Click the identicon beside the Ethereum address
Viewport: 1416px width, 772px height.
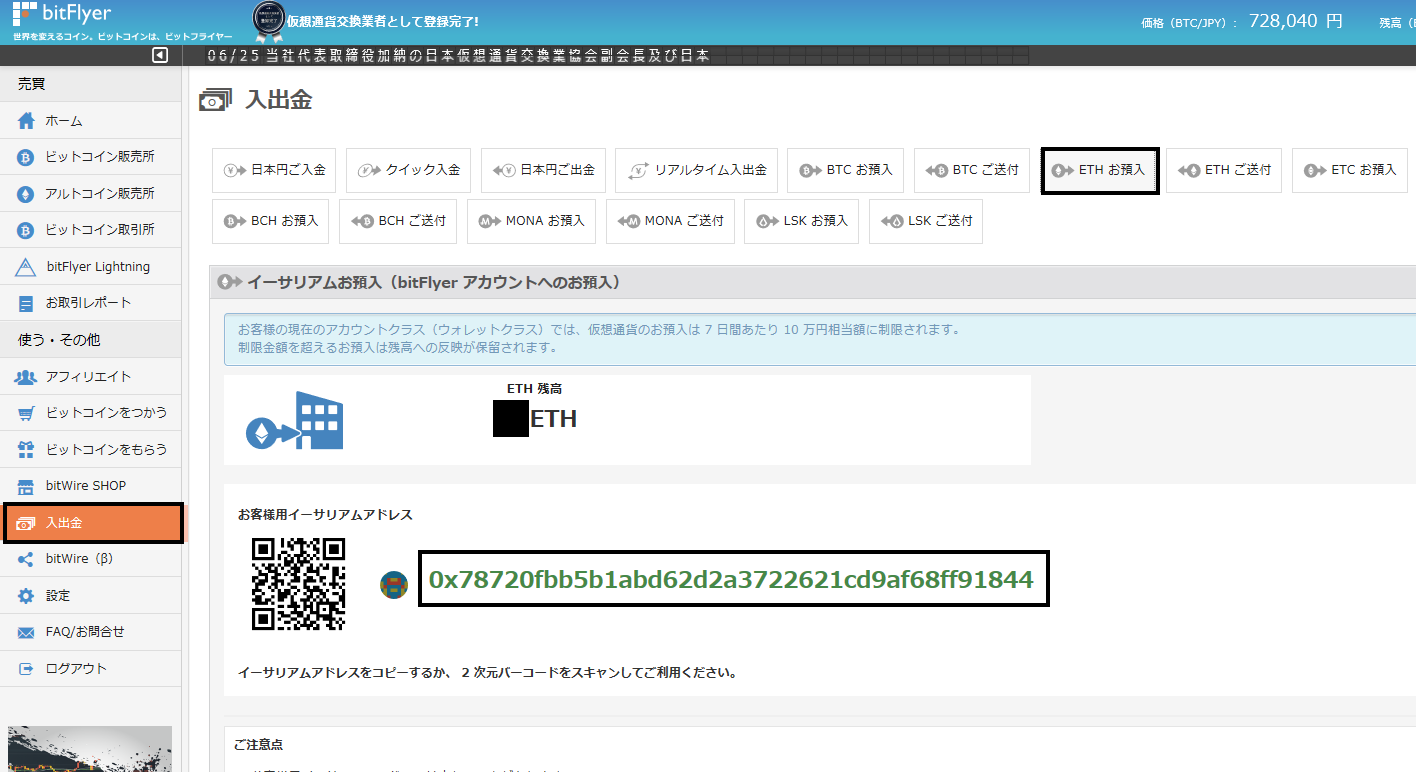(x=394, y=585)
